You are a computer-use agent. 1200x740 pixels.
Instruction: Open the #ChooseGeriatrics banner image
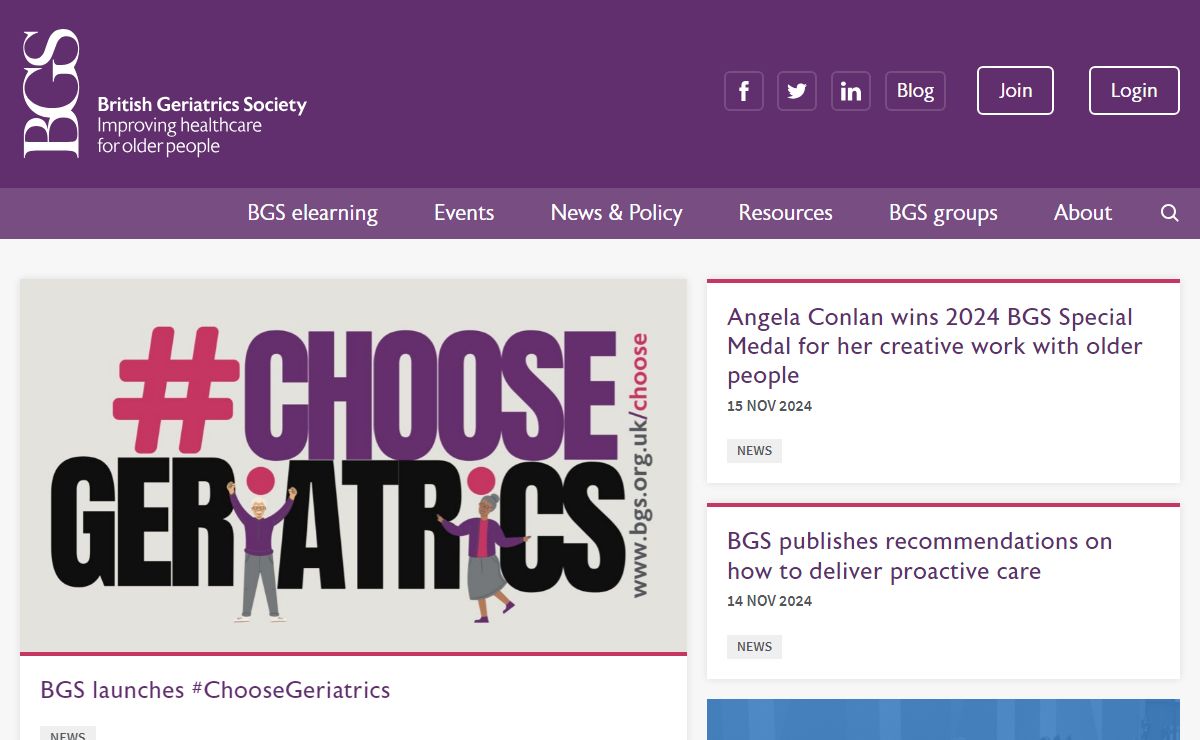point(353,466)
